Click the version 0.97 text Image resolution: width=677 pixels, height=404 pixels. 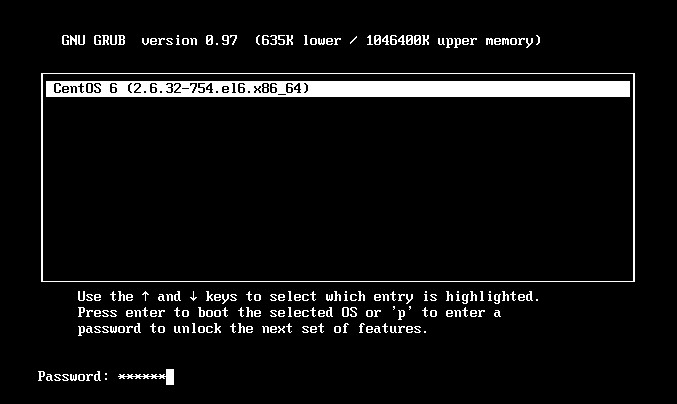tap(189, 41)
